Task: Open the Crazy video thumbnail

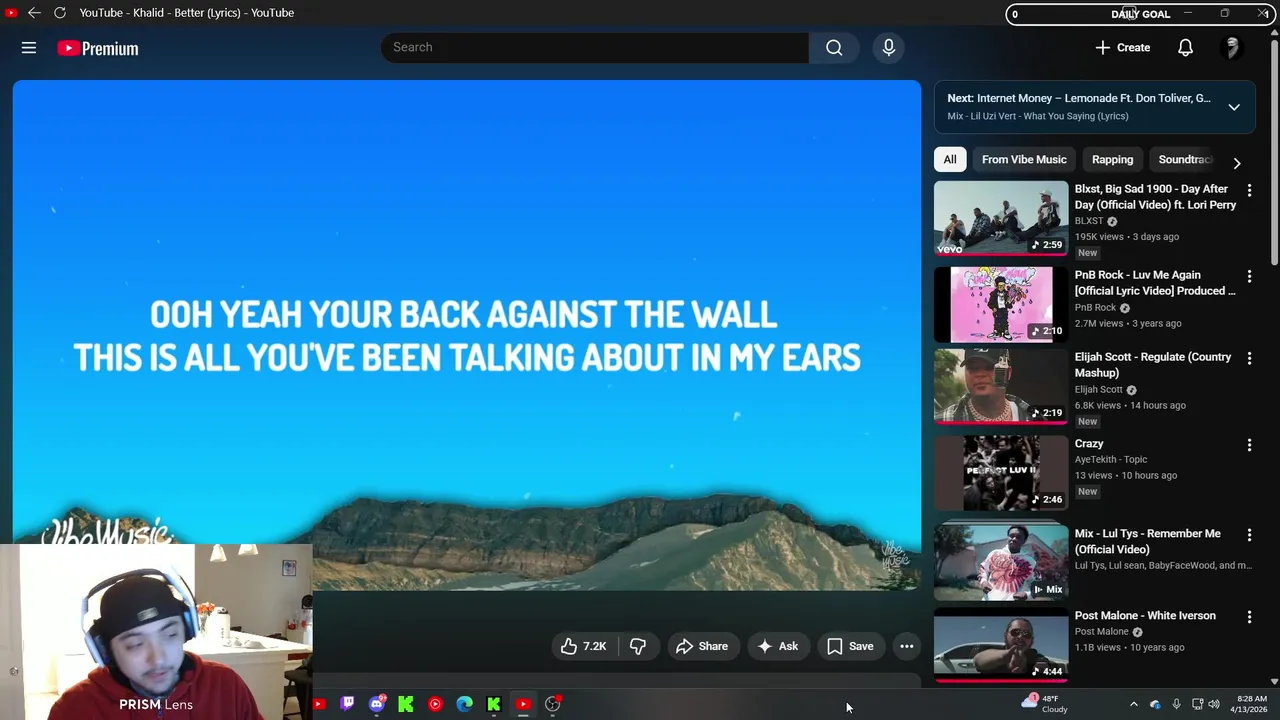Action: [x=1001, y=473]
